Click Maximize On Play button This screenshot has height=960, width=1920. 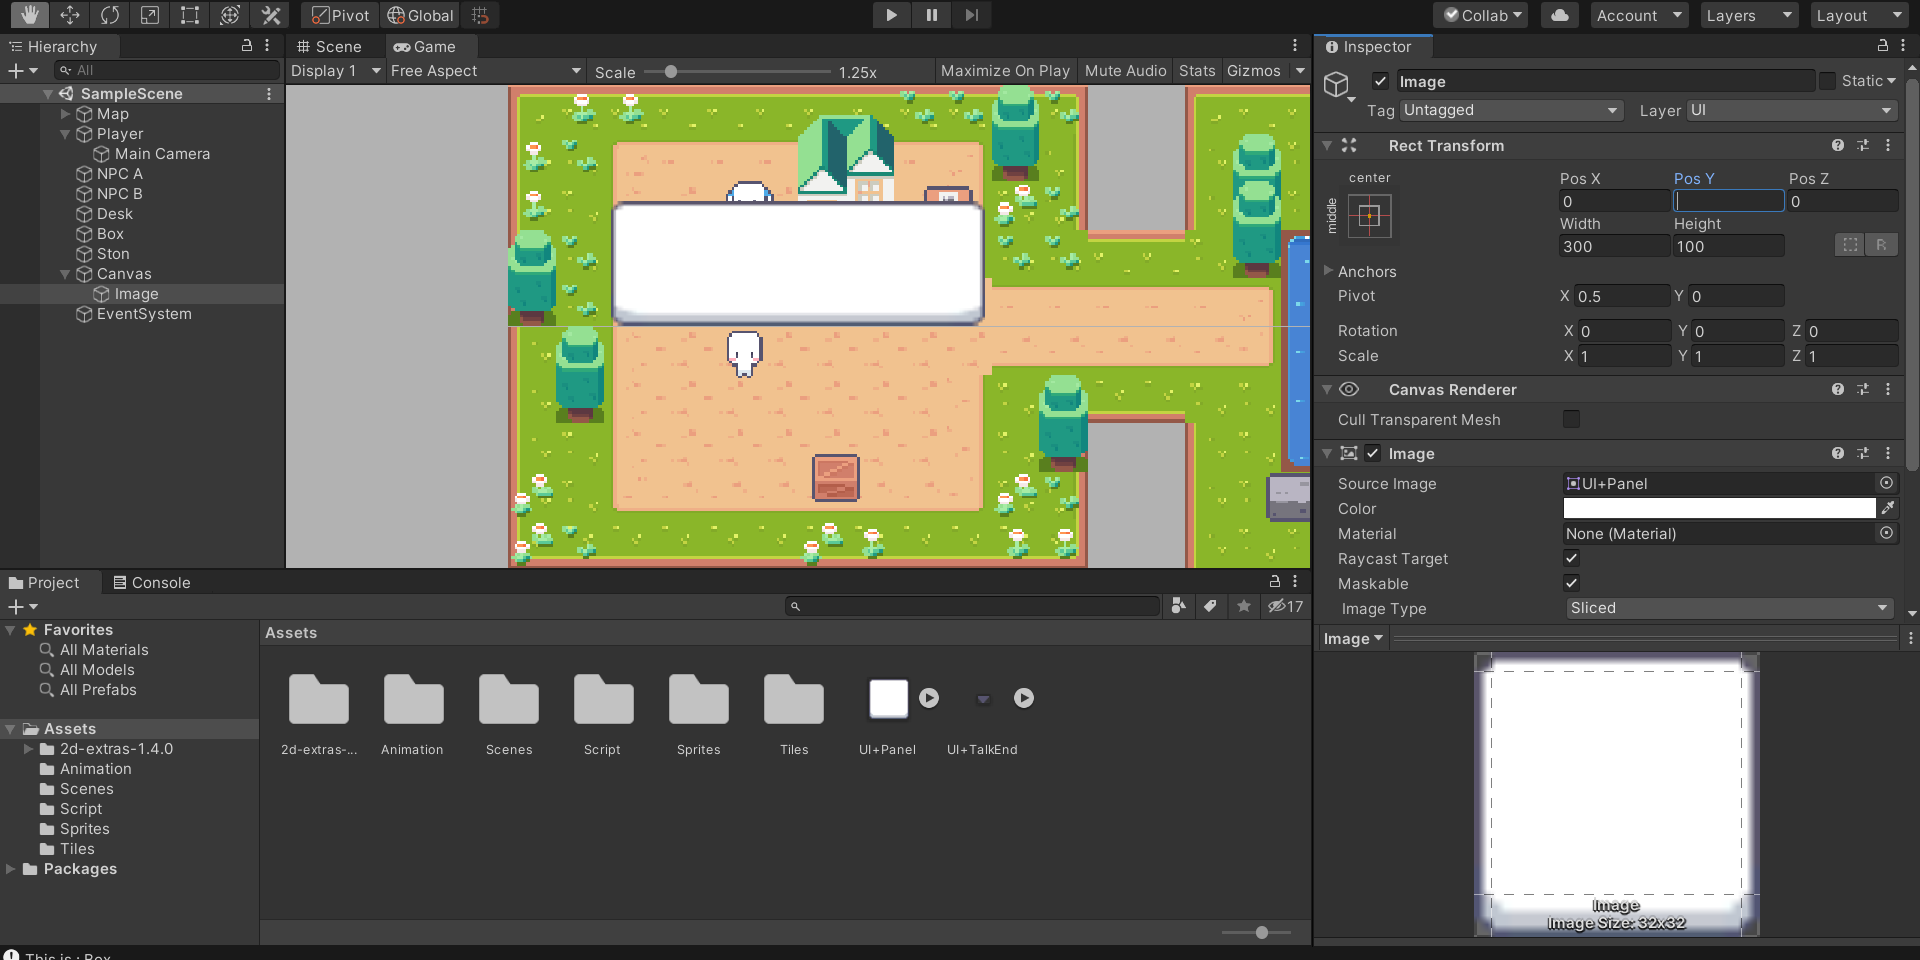[x=1005, y=71]
